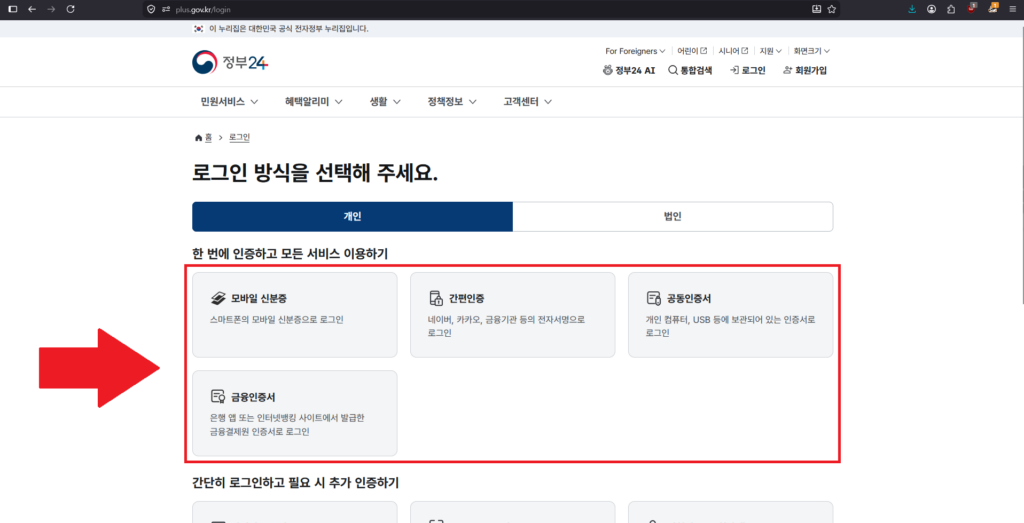Open the 민원서비스 menu
This screenshot has width=1024, height=523.
tap(229, 102)
